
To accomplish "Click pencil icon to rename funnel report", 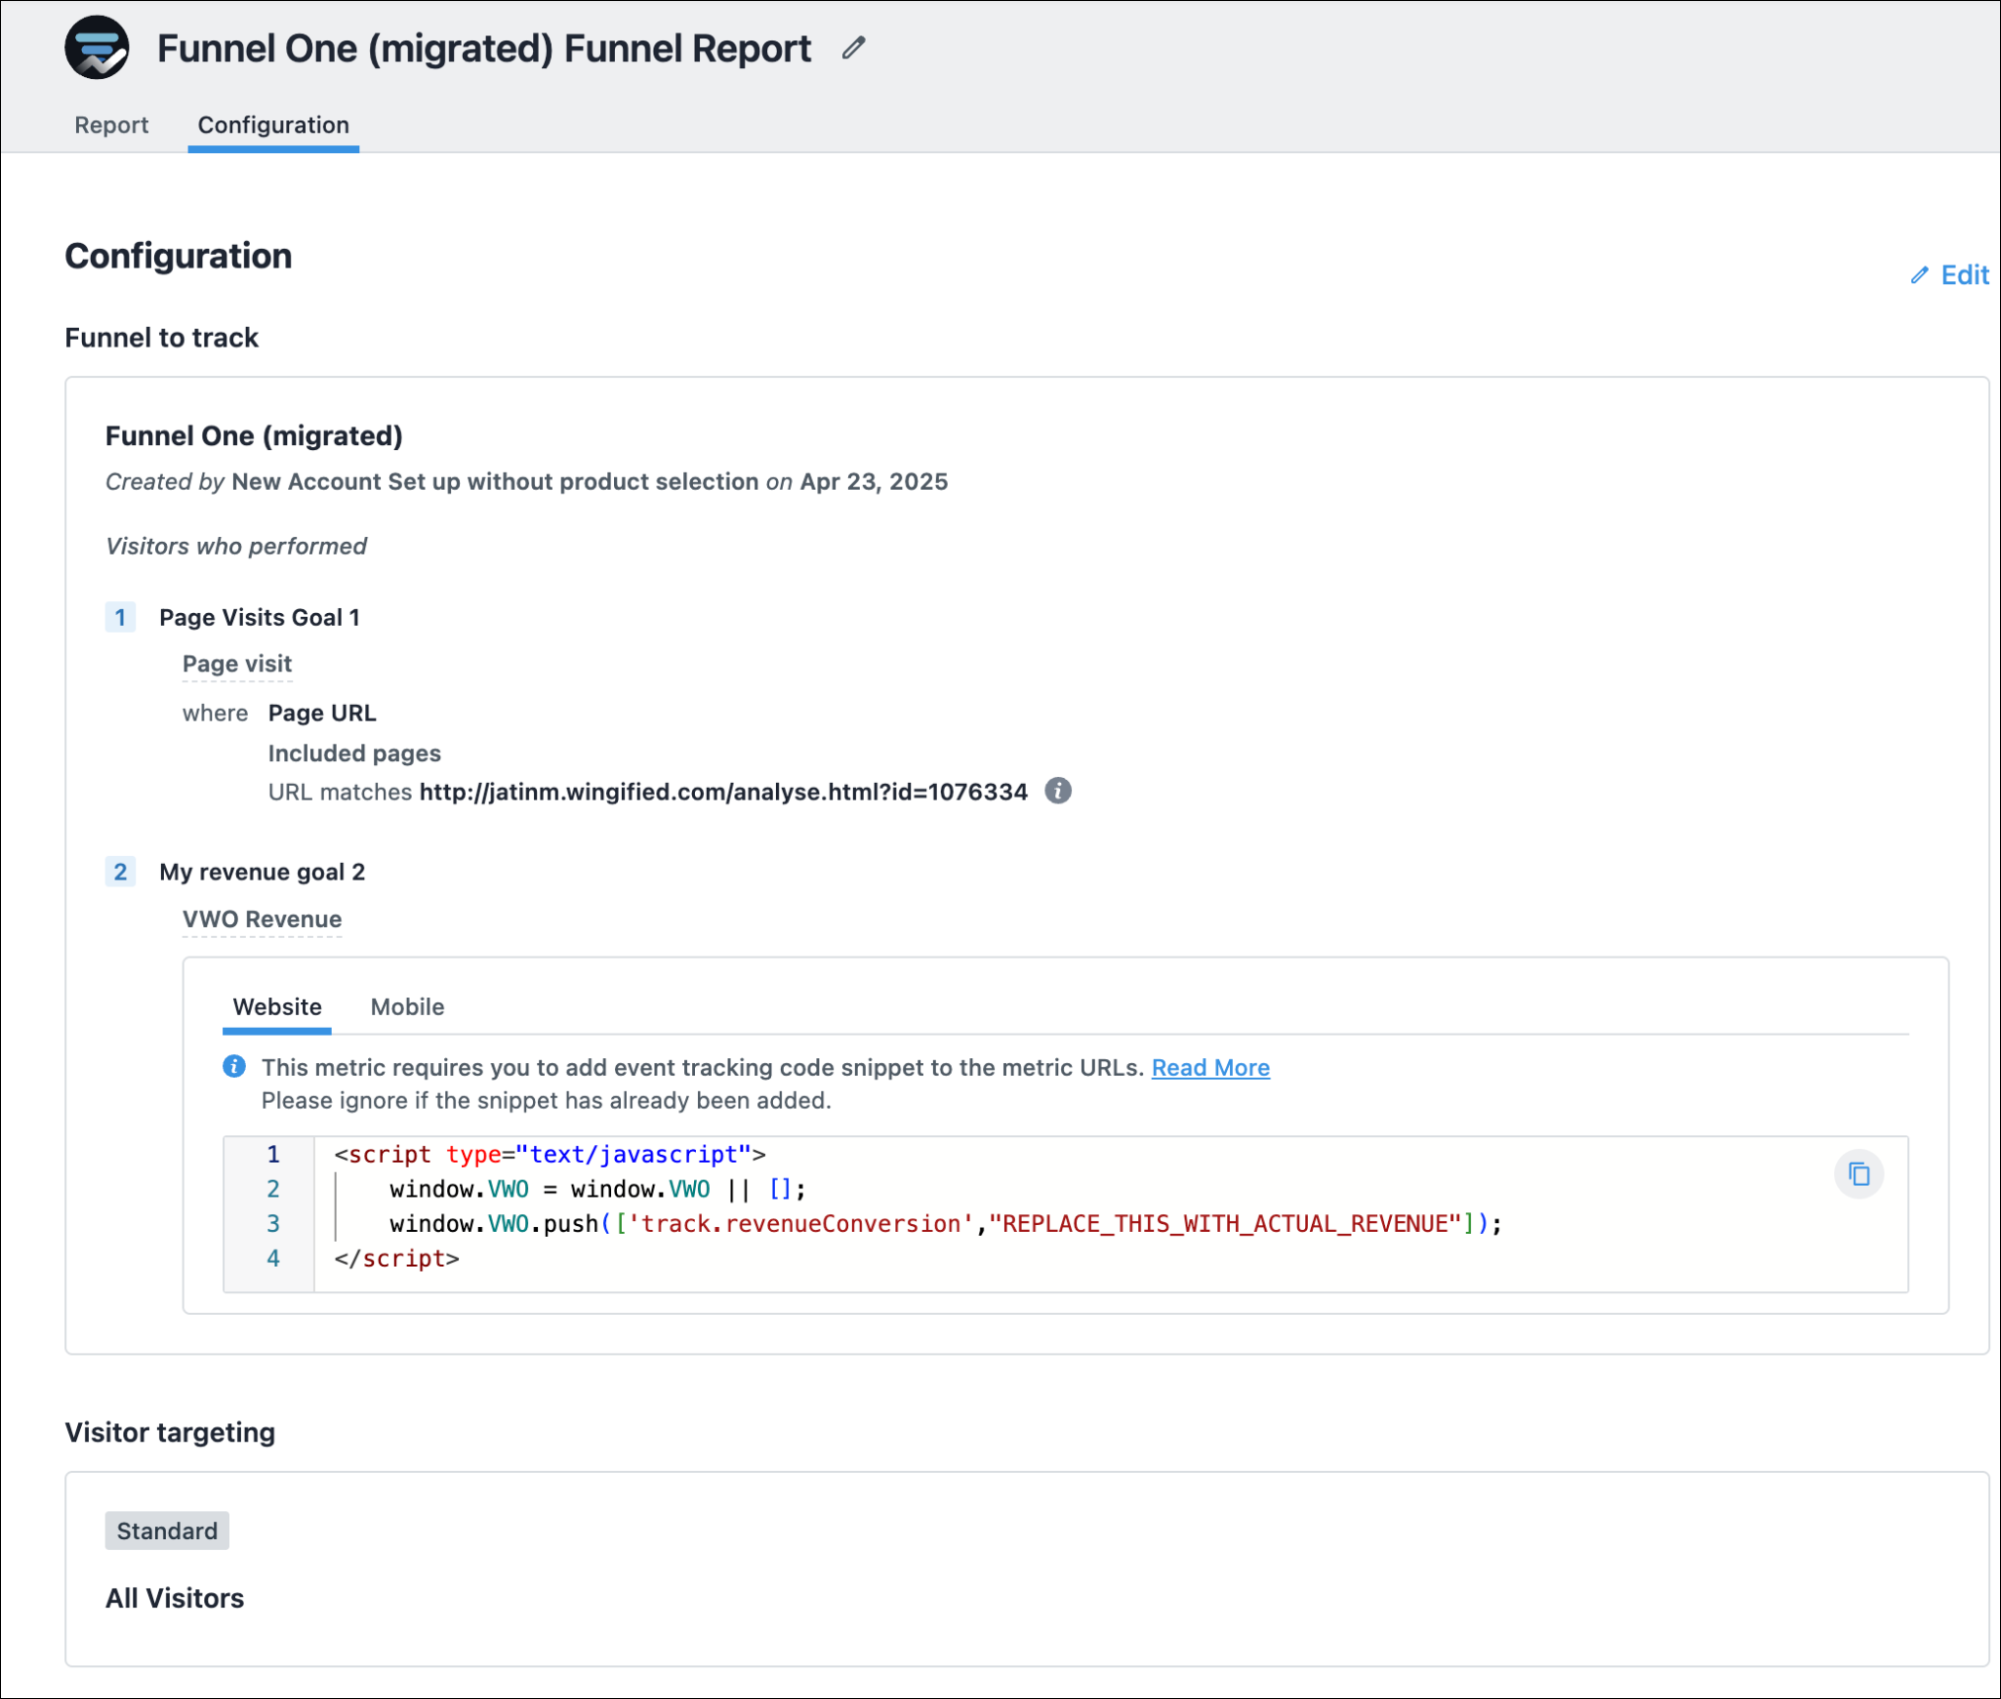I will (853, 47).
